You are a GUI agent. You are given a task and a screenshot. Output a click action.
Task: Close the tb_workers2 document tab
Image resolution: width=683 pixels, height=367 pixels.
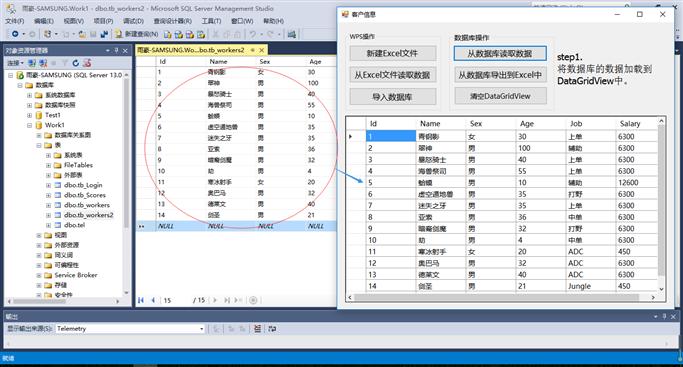[262, 50]
